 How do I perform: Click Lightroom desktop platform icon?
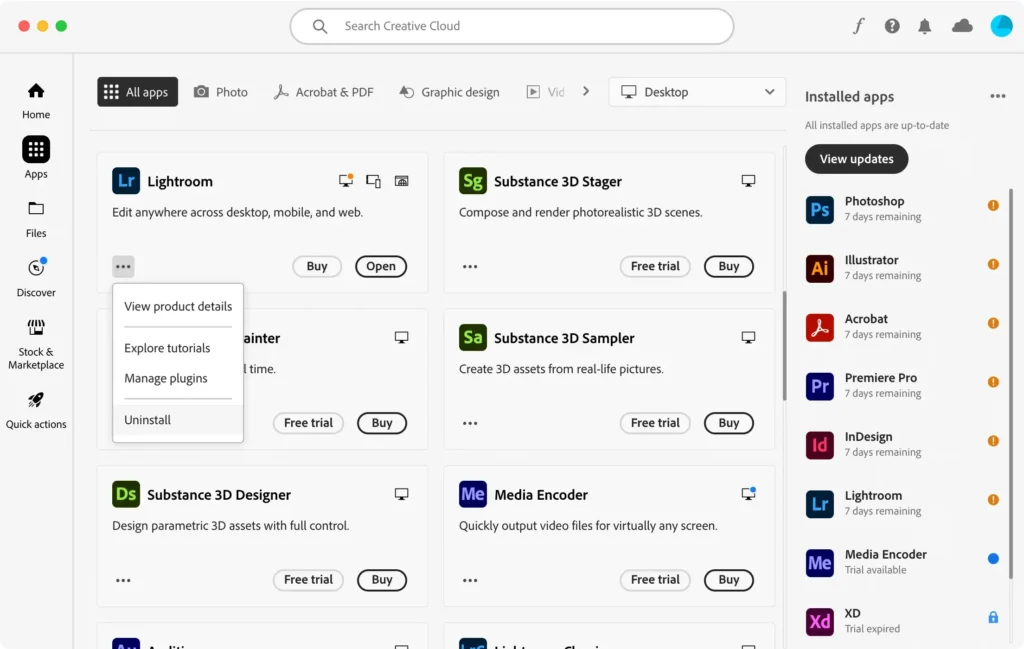[x=346, y=180]
